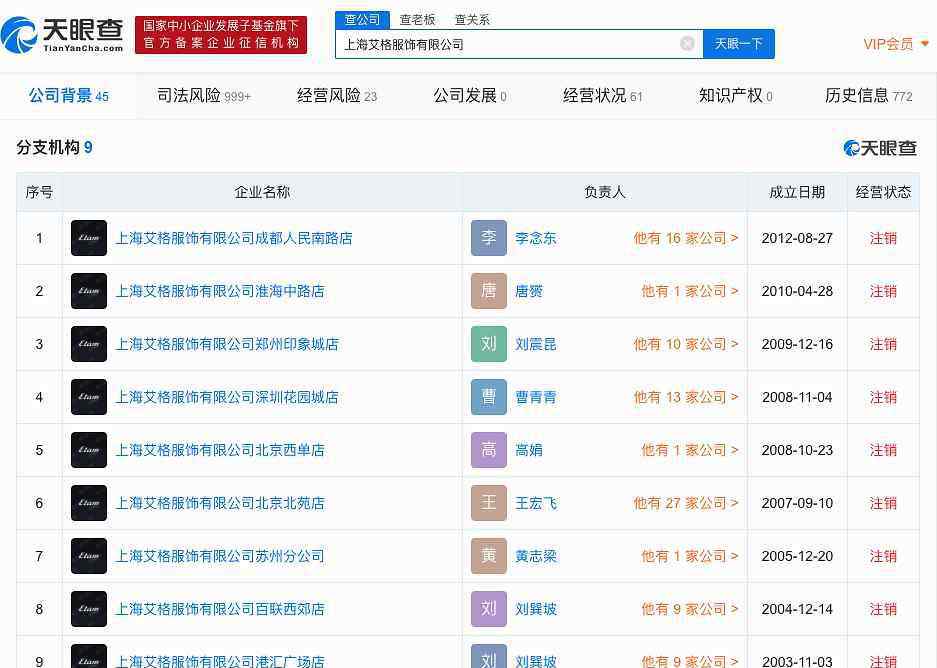Viewport: 937px width, 668px height.
Task: Open the 郑州印象城店 branch link
Action: pos(227,344)
